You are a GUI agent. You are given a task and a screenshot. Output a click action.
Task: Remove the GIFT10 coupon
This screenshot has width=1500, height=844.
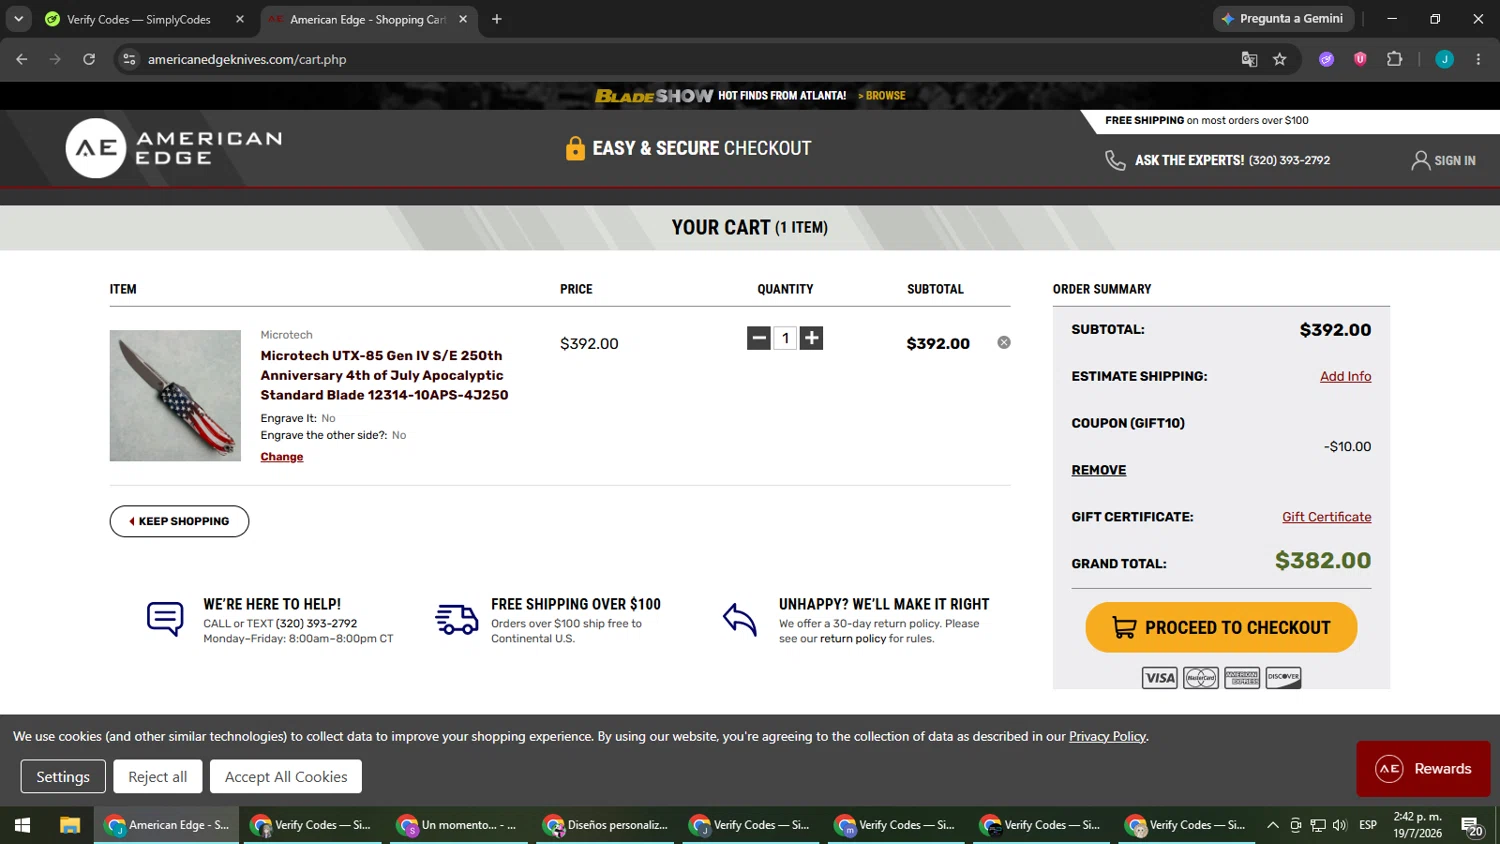click(1099, 470)
